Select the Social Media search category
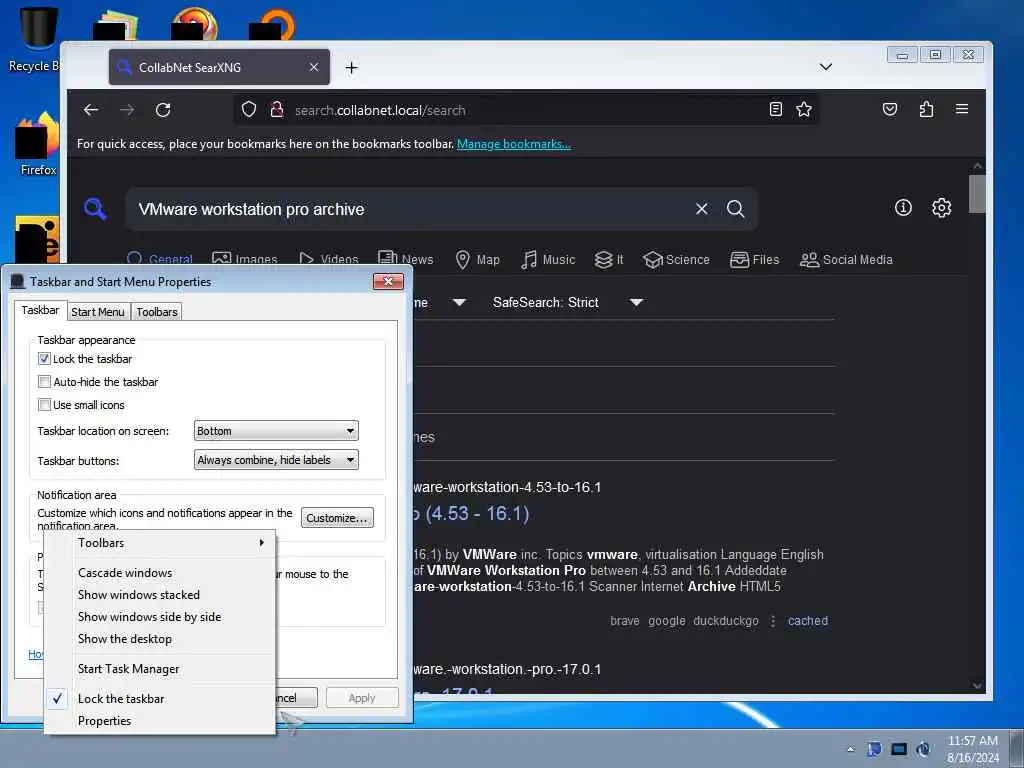 (x=846, y=259)
